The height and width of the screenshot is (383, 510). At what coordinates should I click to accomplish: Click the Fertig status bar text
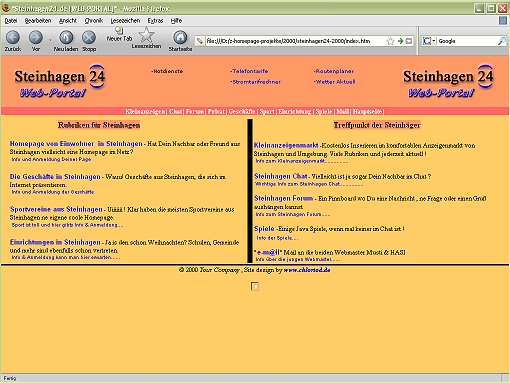[10, 378]
